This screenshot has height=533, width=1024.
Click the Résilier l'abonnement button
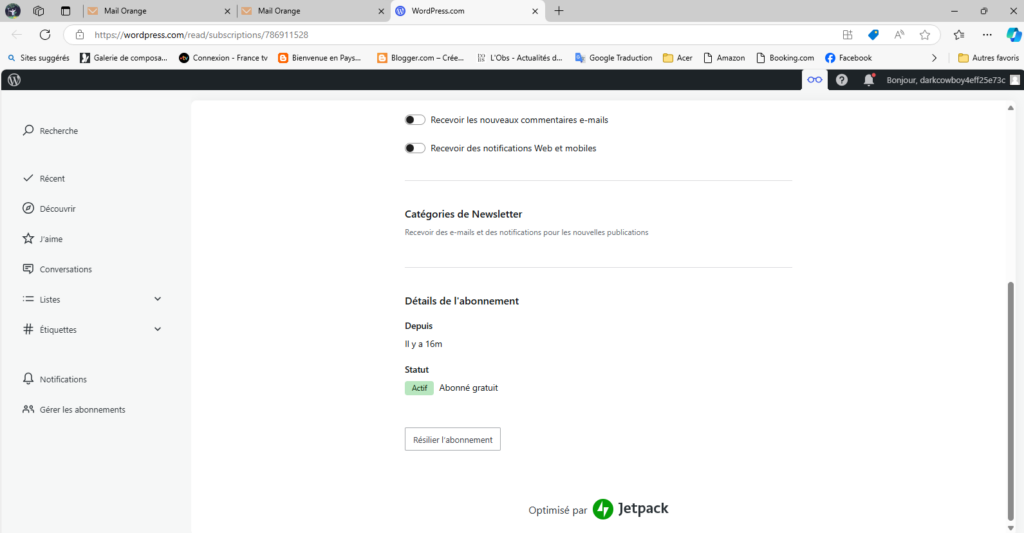pyautogui.click(x=452, y=439)
